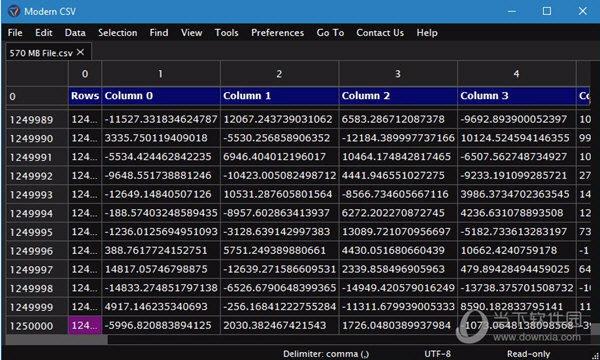Open the Preferences menu
The image size is (600, 360).
(277, 33)
